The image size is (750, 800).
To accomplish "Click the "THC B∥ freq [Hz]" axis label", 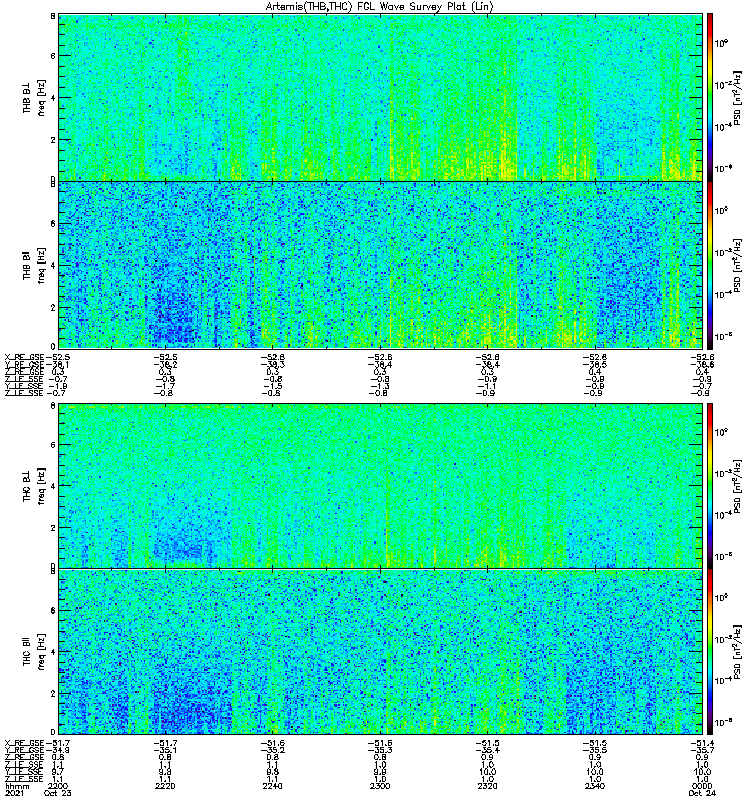I will coord(34,652).
